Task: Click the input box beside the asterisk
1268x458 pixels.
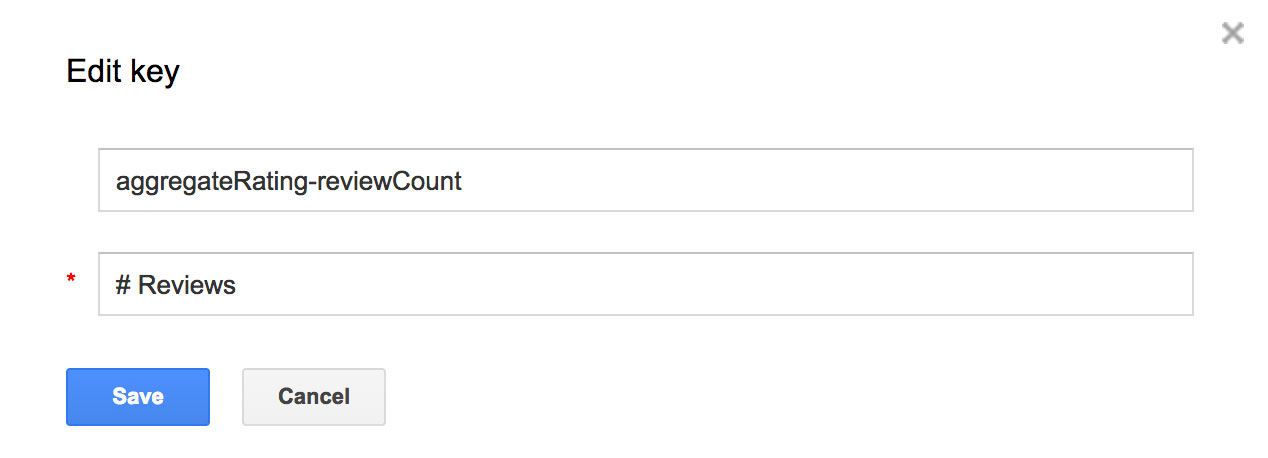Action: (x=645, y=285)
